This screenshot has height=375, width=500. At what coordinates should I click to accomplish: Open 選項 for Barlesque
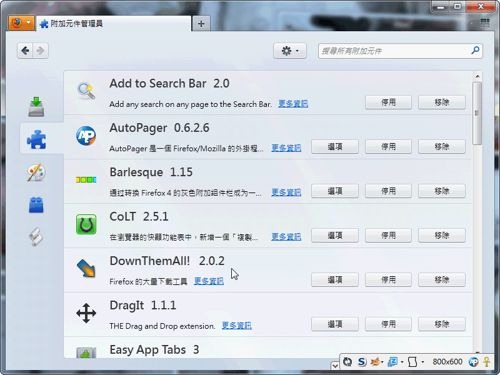click(335, 191)
